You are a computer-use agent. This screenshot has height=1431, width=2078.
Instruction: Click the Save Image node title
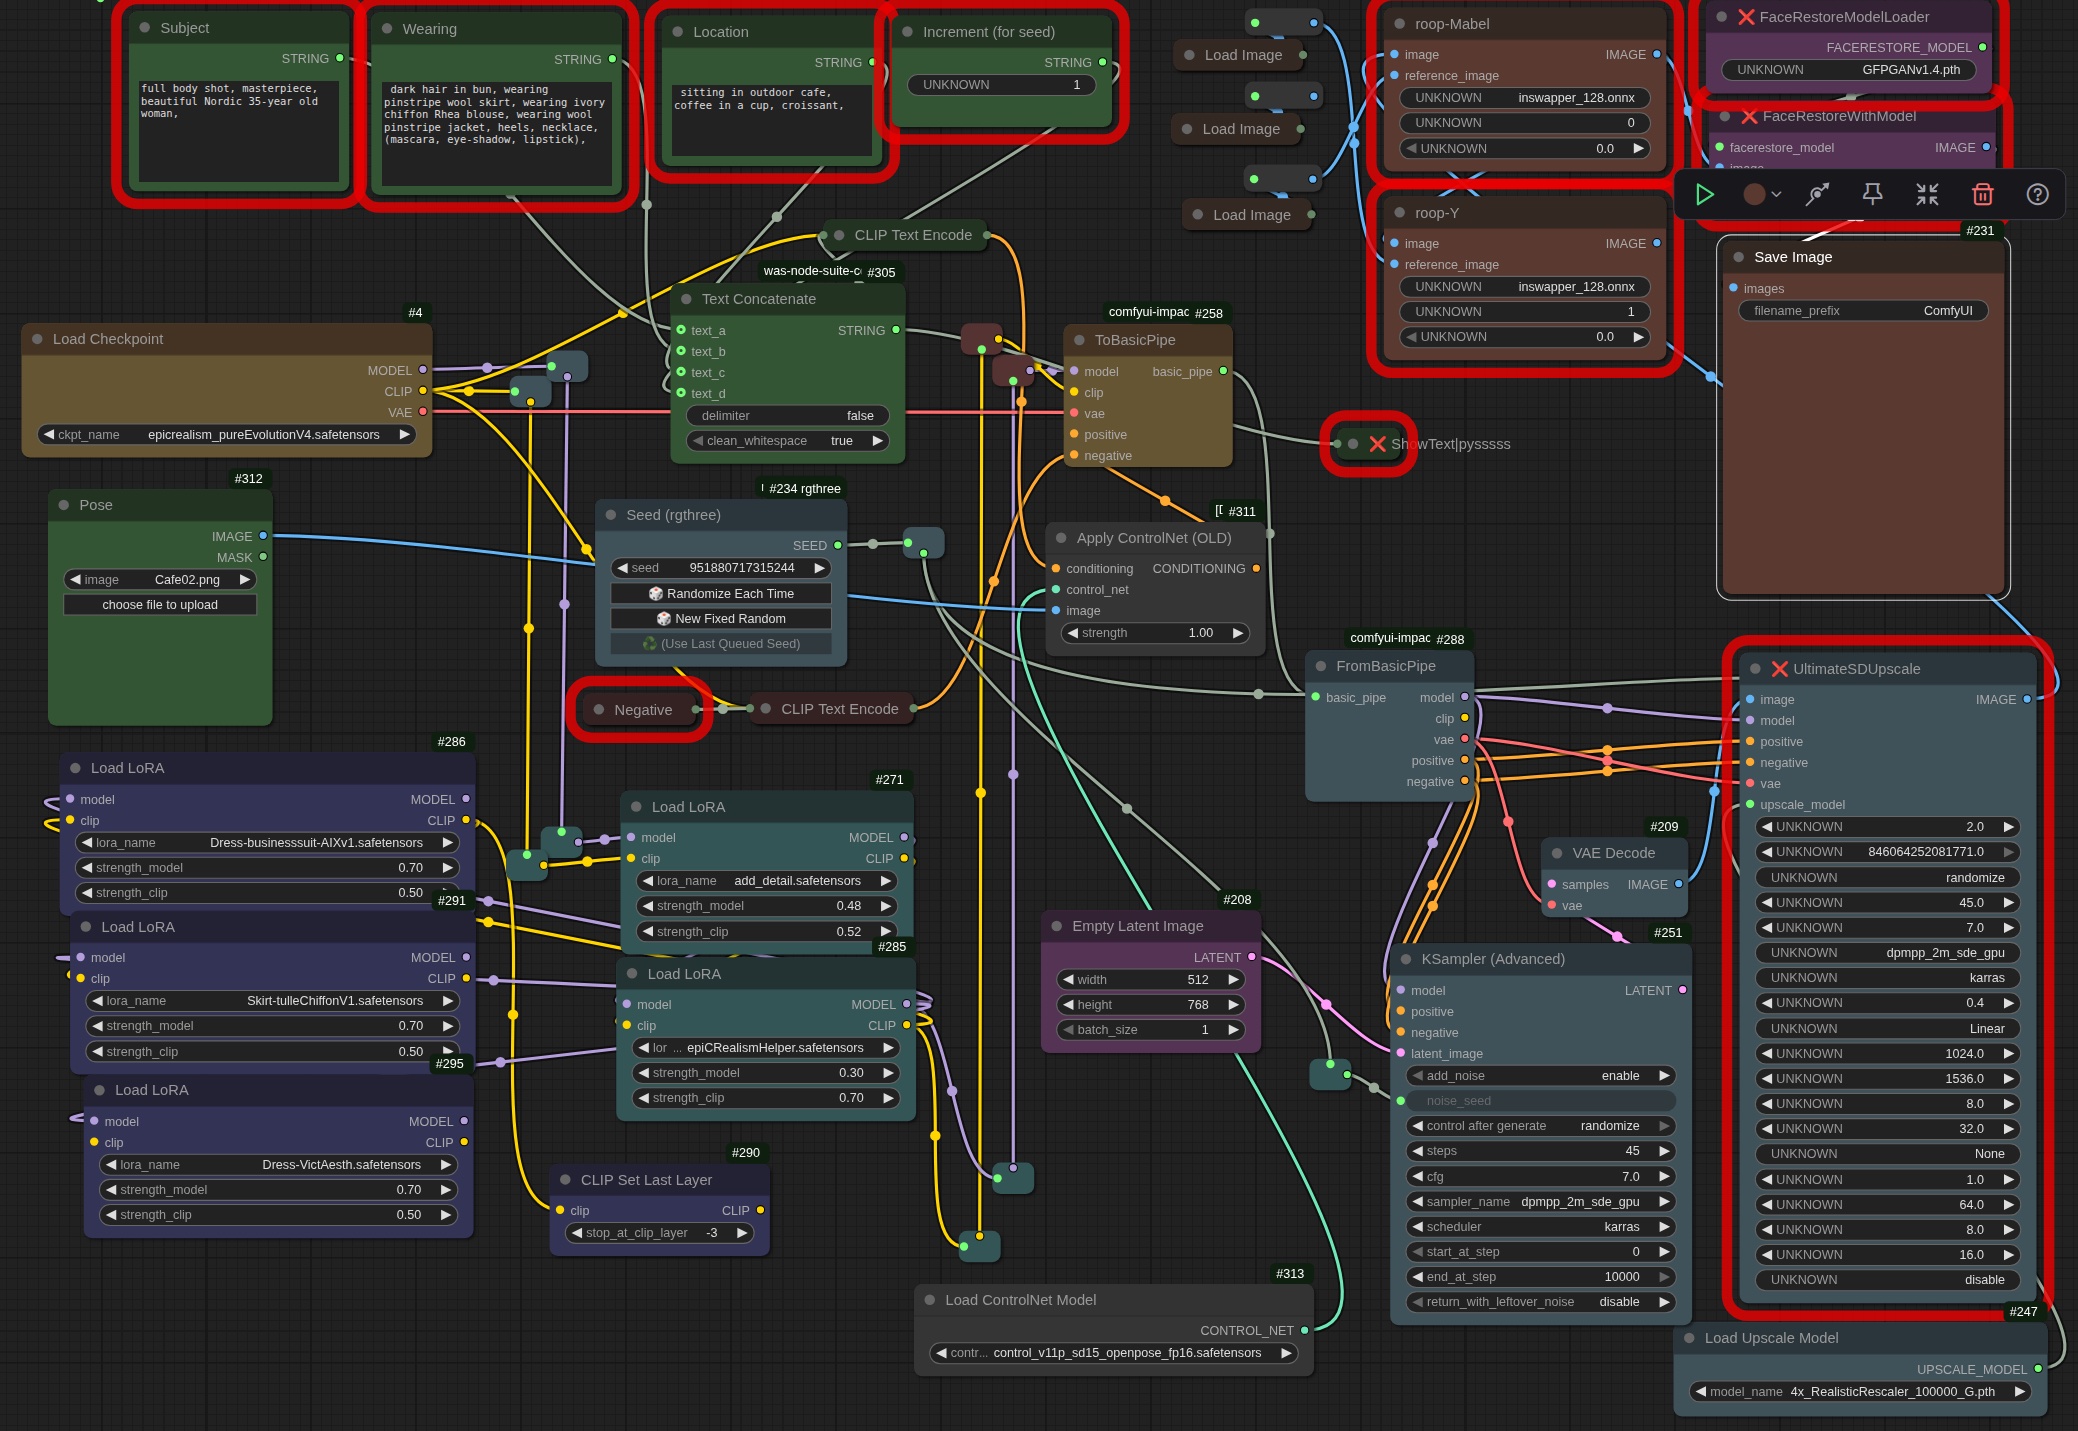click(x=1792, y=257)
